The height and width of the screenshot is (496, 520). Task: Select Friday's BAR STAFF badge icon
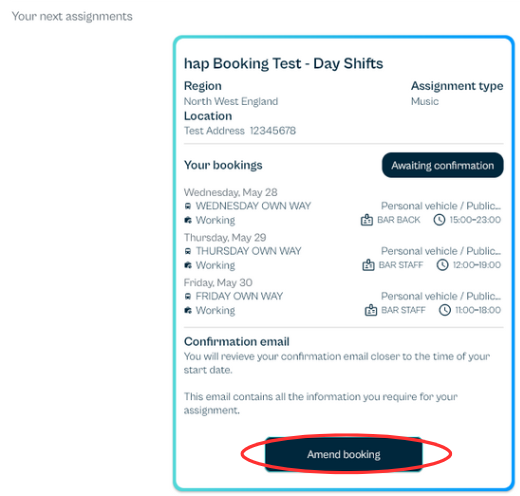click(371, 310)
